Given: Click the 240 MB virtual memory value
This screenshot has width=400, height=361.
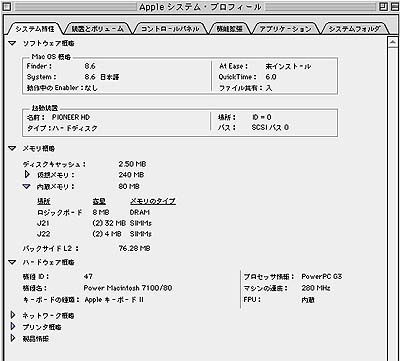Looking at the screenshot, I should [131, 175].
